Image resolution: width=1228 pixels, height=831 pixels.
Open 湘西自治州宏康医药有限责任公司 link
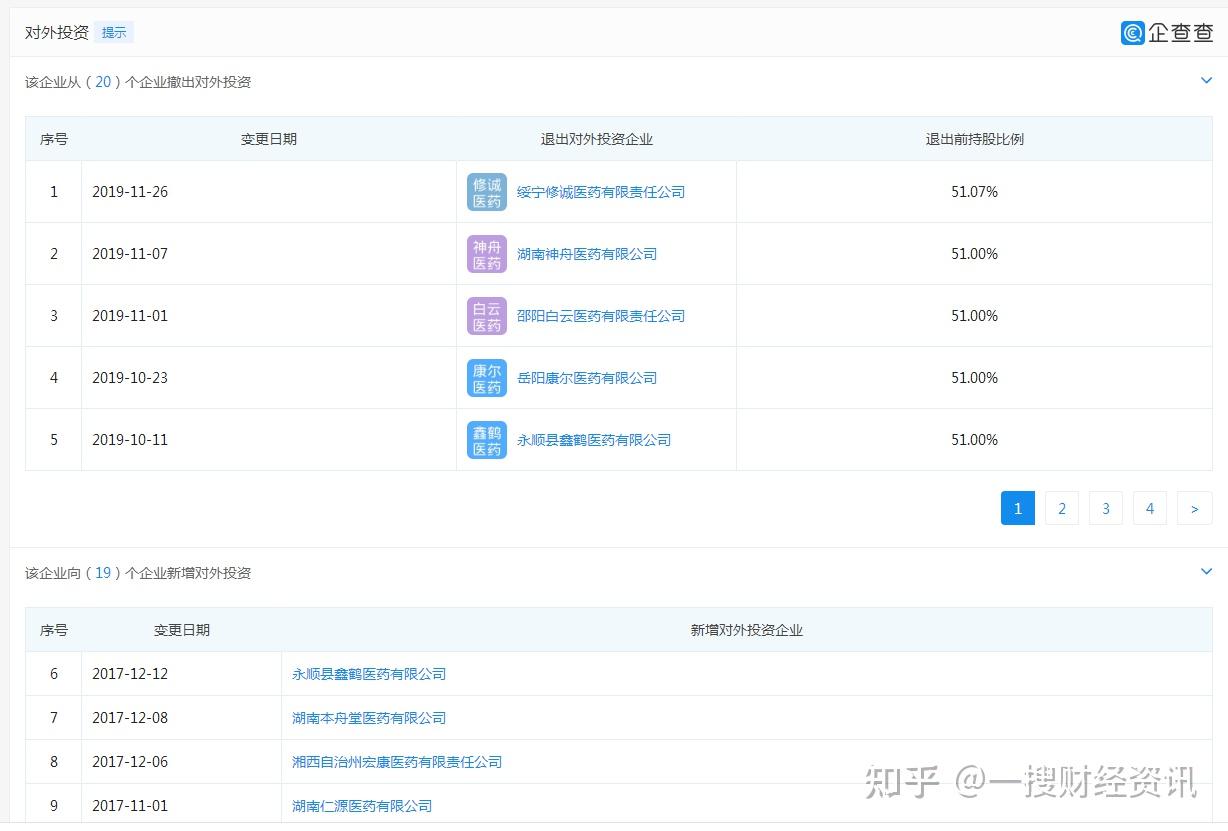pyautogui.click(x=397, y=762)
